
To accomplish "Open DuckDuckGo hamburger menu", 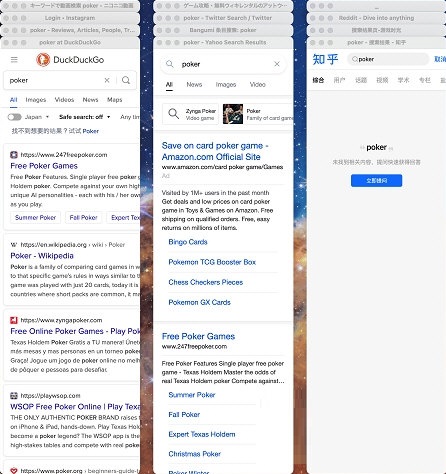I will [x=14, y=60].
